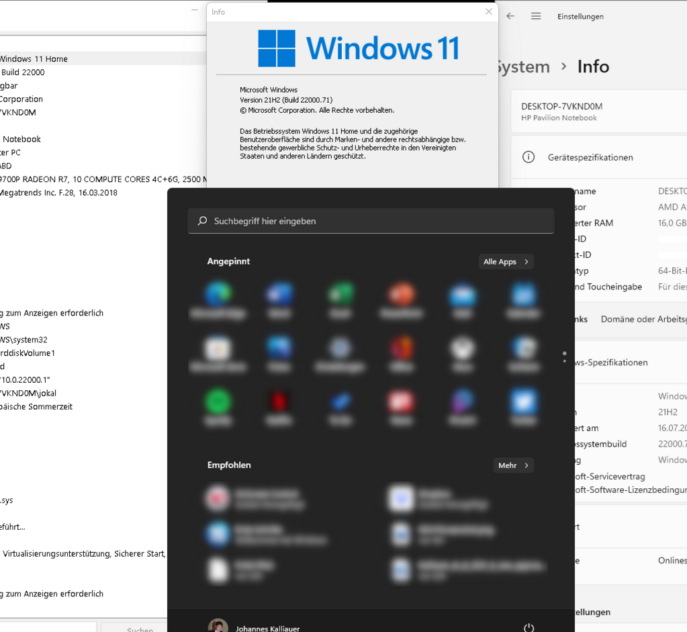
Task: Select the Notebook row in system information
Action: [21, 139]
